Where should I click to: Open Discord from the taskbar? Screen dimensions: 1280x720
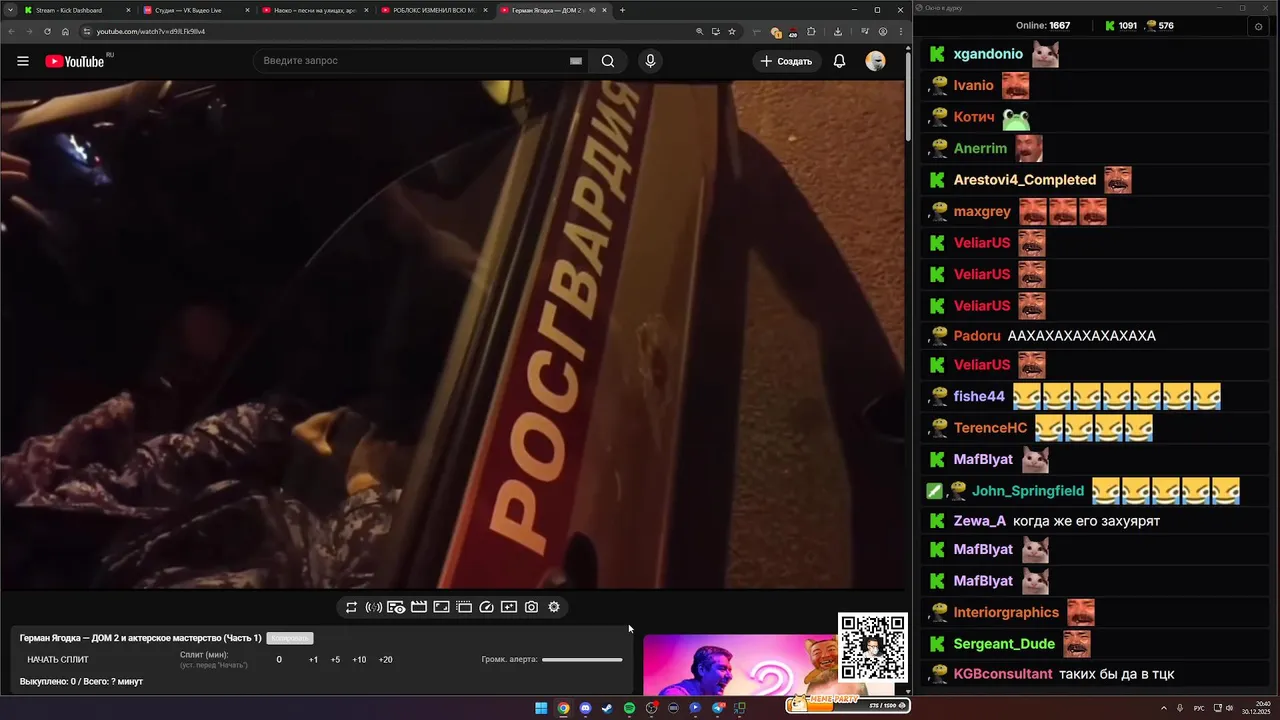pyautogui.click(x=585, y=708)
